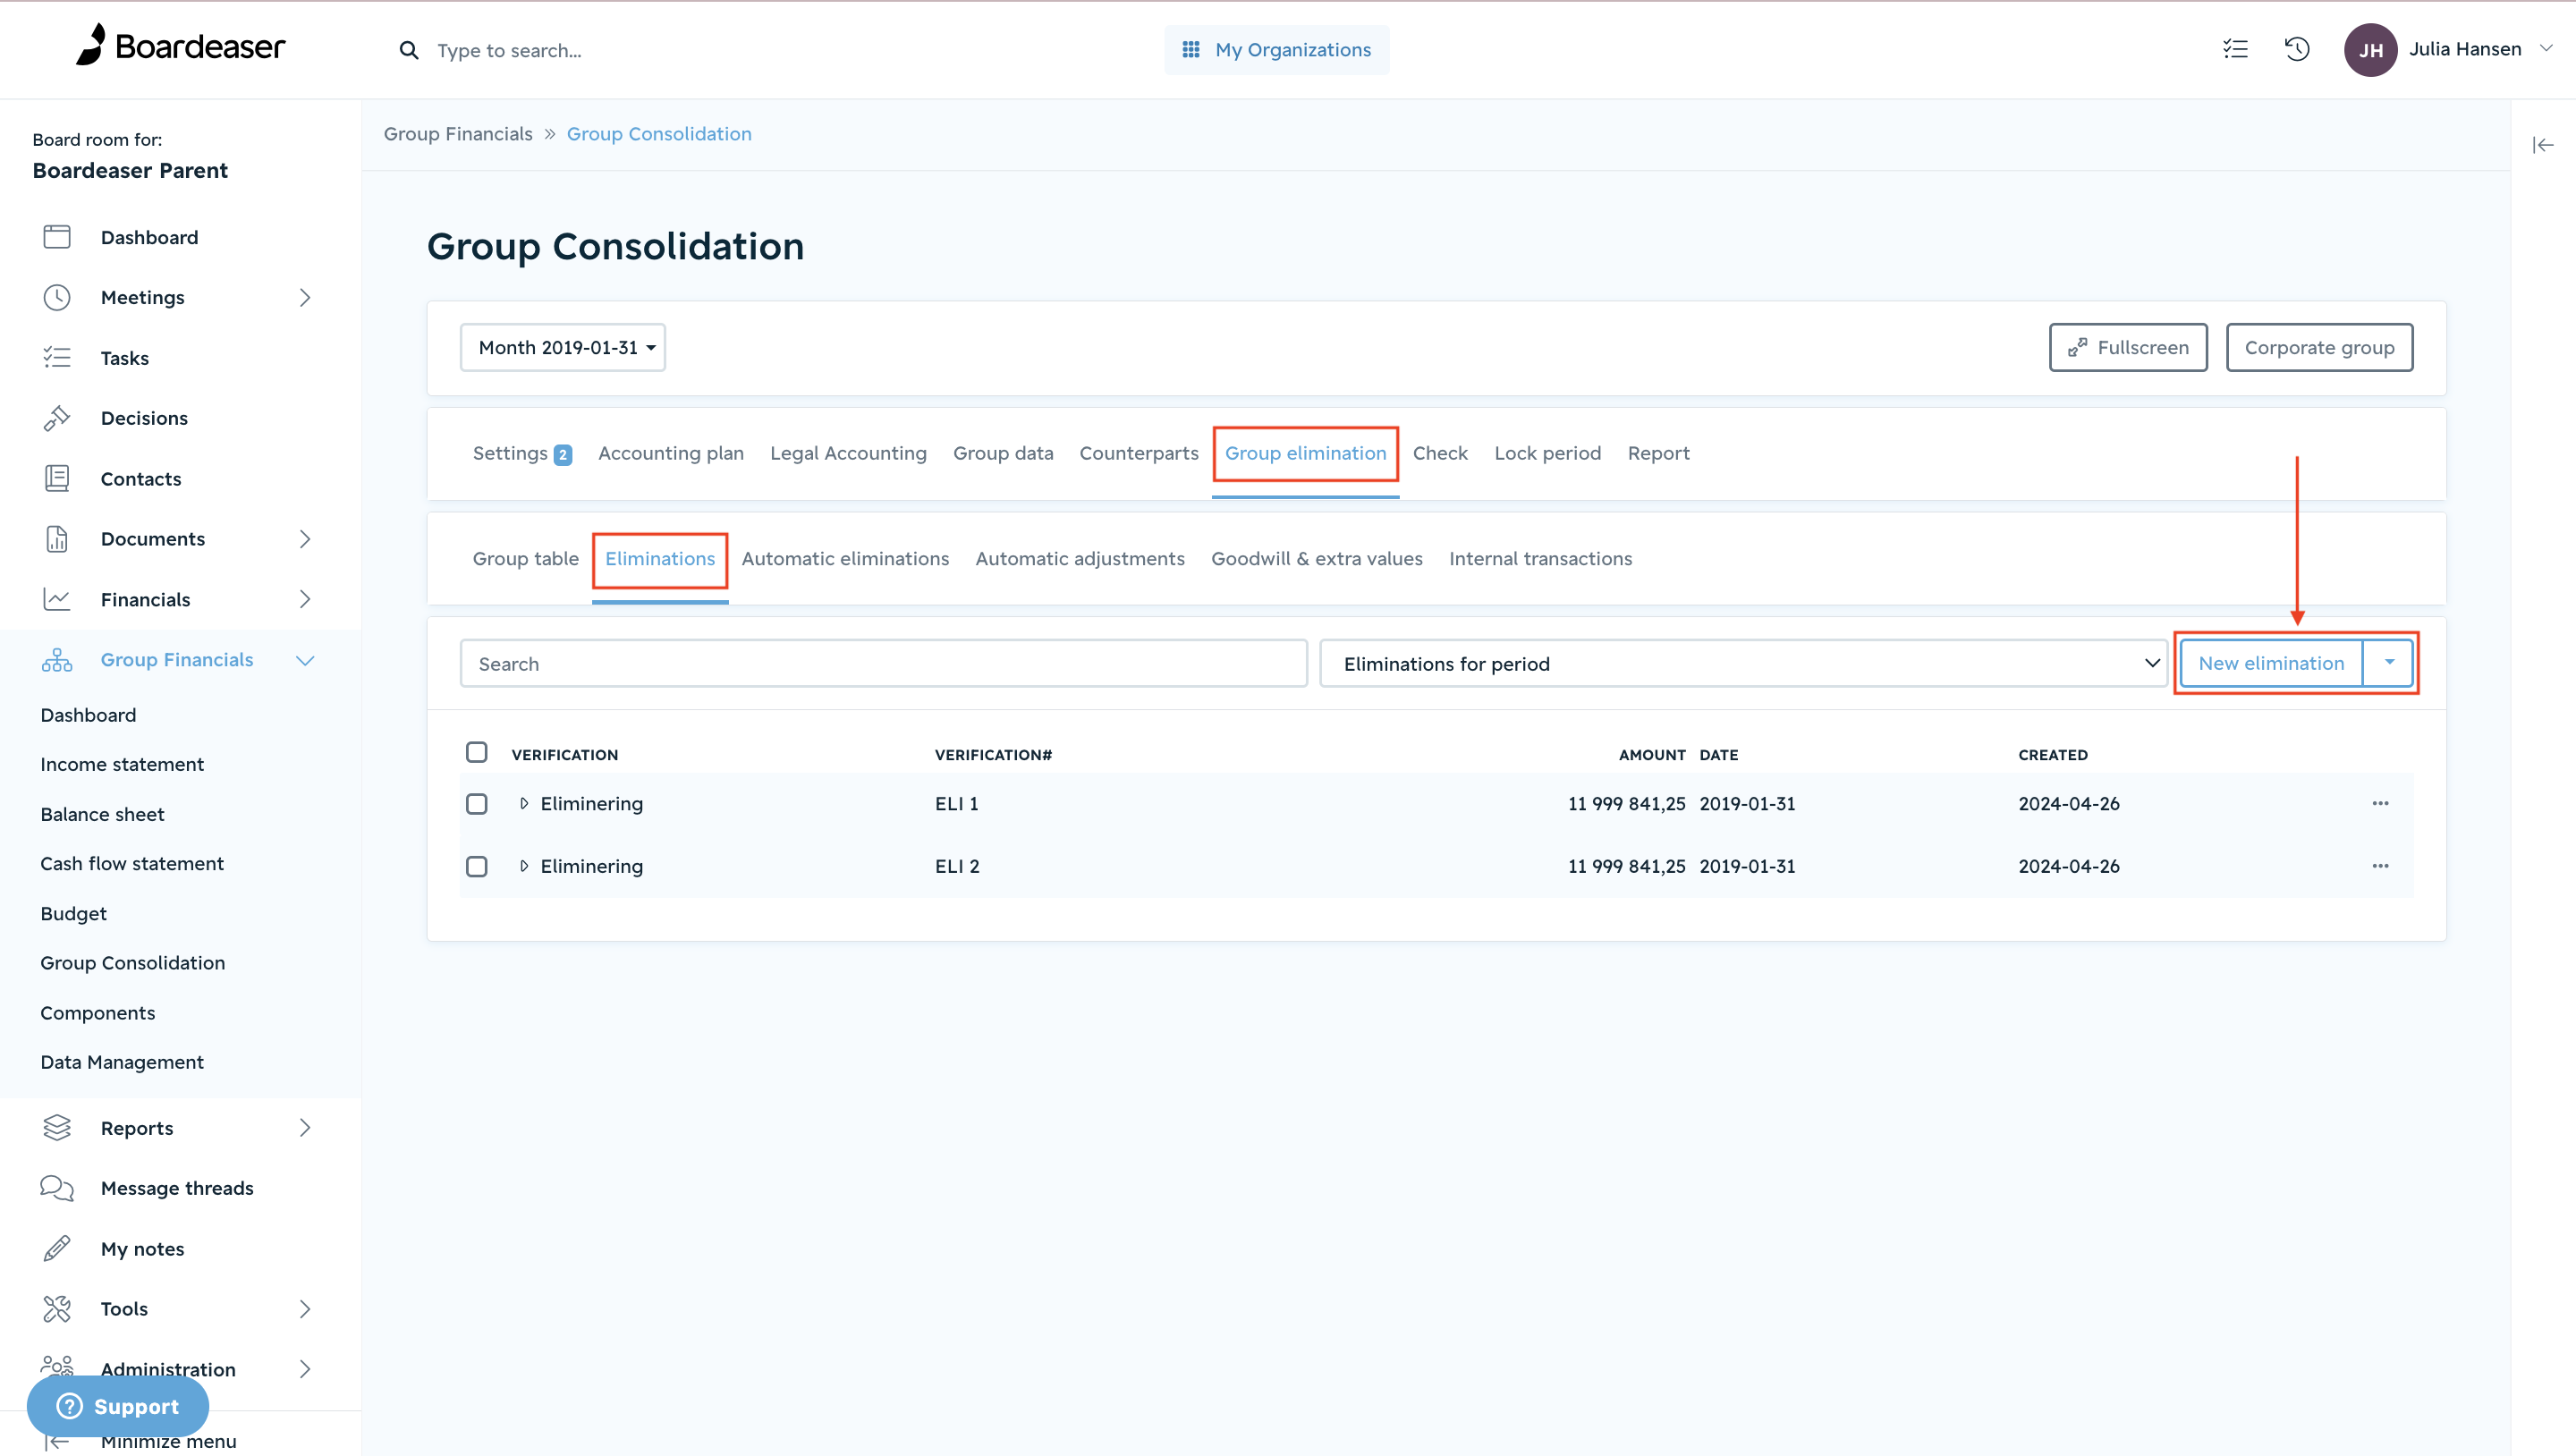Expand the Administration submenu chevron
Viewport: 2576px width, 1456px height.
click(305, 1369)
